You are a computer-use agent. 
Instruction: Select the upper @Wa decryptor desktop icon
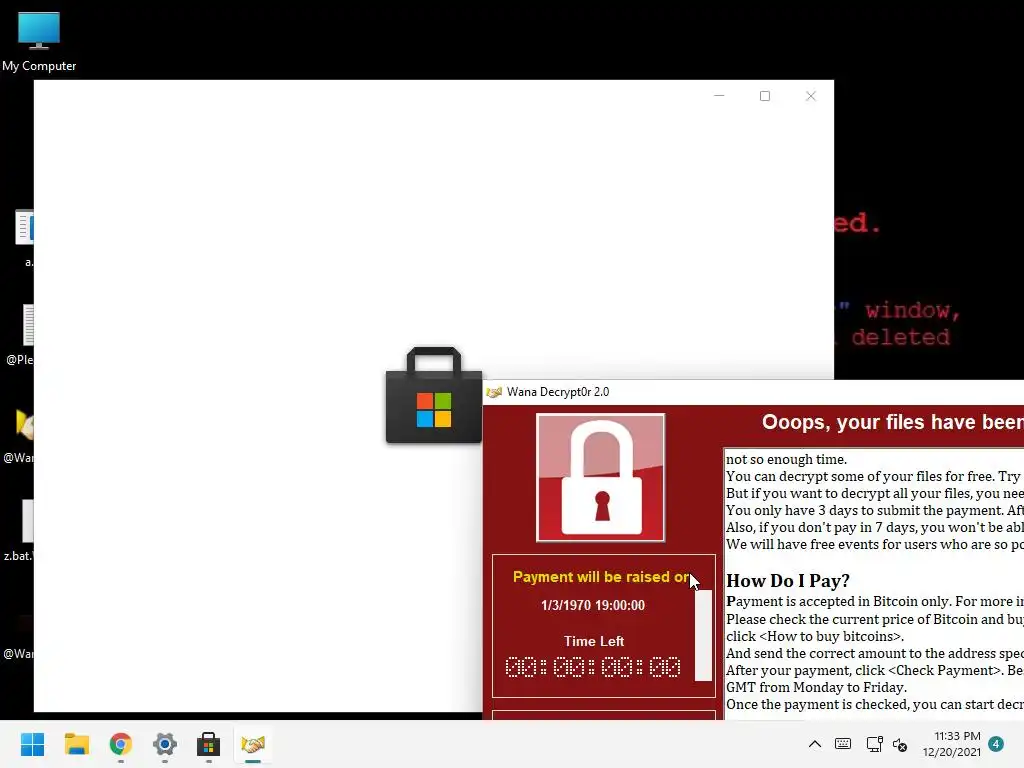tap(20, 434)
